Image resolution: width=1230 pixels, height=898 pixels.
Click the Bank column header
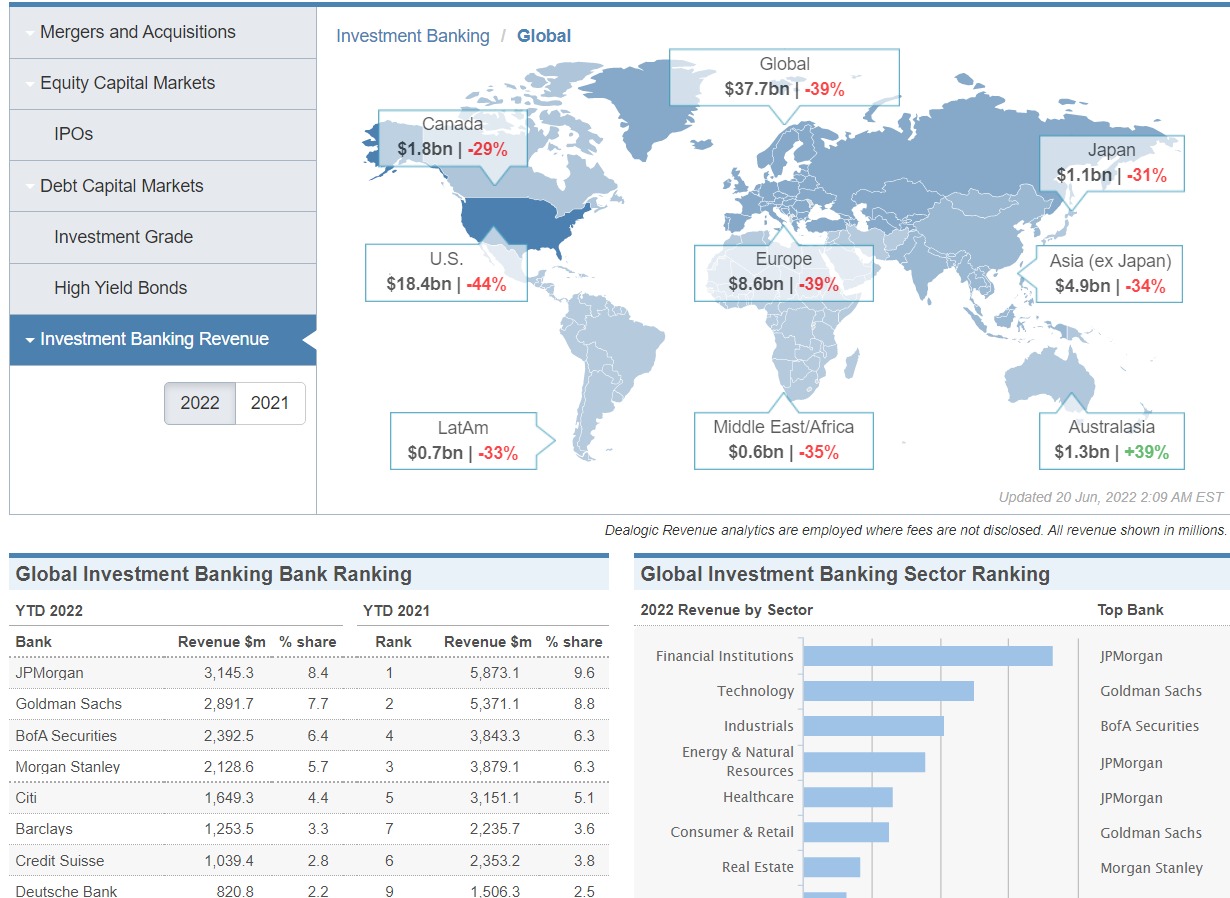(34, 642)
